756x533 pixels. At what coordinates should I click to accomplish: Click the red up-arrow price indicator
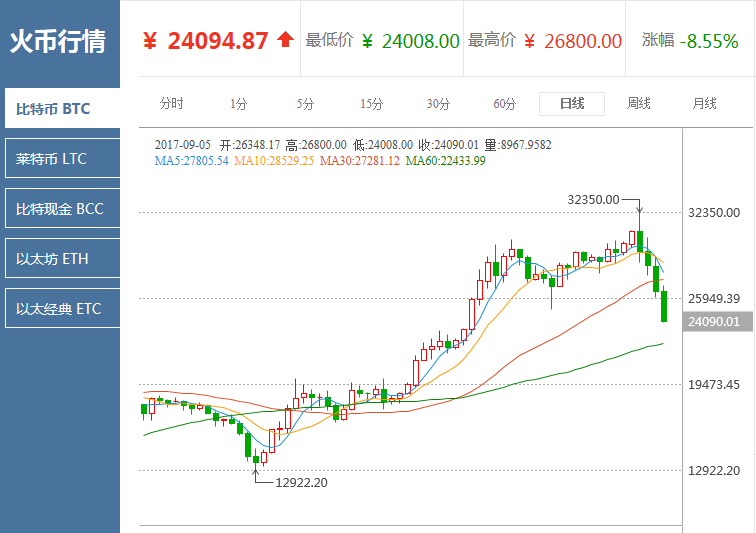[285, 40]
